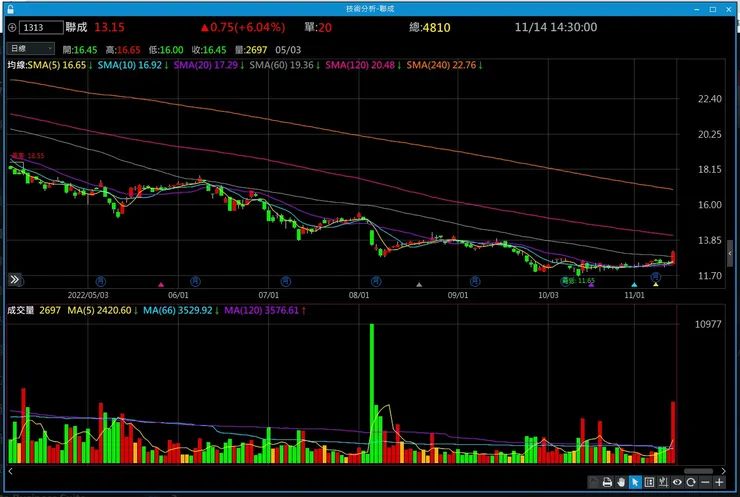The image size is (740, 497).
Task: Edit the stock code field 1313
Action: (x=41, y=27)
